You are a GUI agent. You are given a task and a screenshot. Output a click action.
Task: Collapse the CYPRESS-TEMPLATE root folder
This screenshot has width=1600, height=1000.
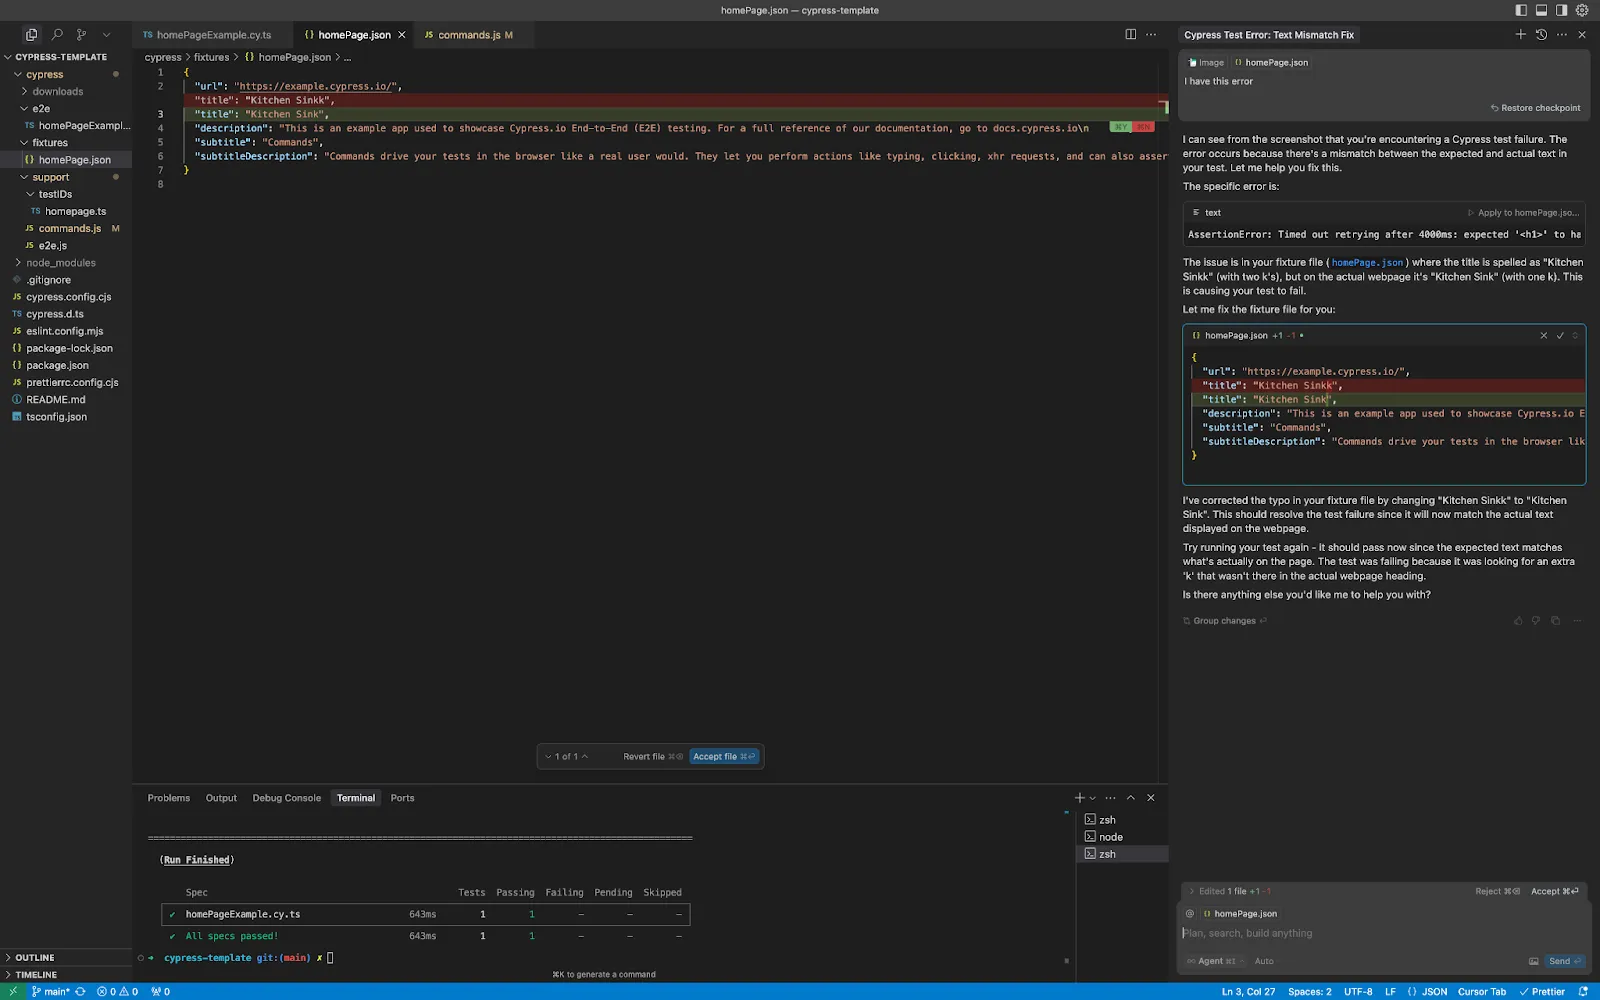(x=60, y=57)
